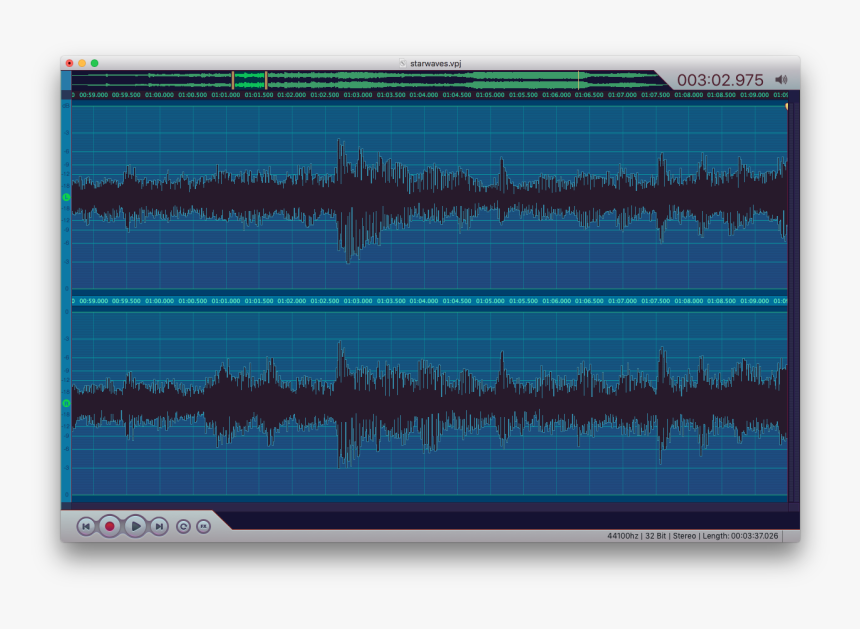This screenshot has height=629, width=860.
Task: Click the 32 Bit depth in the status bar
Action: pos(655,536)
